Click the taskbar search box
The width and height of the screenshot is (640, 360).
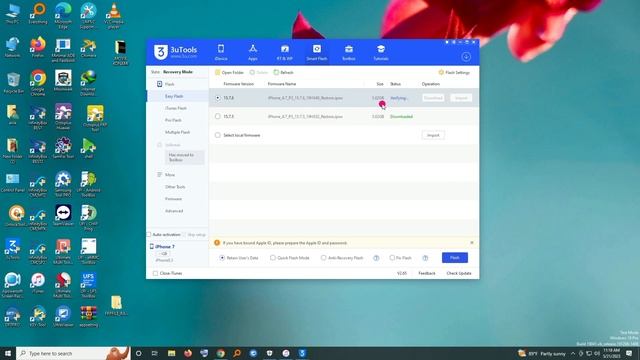click(73, 353)
